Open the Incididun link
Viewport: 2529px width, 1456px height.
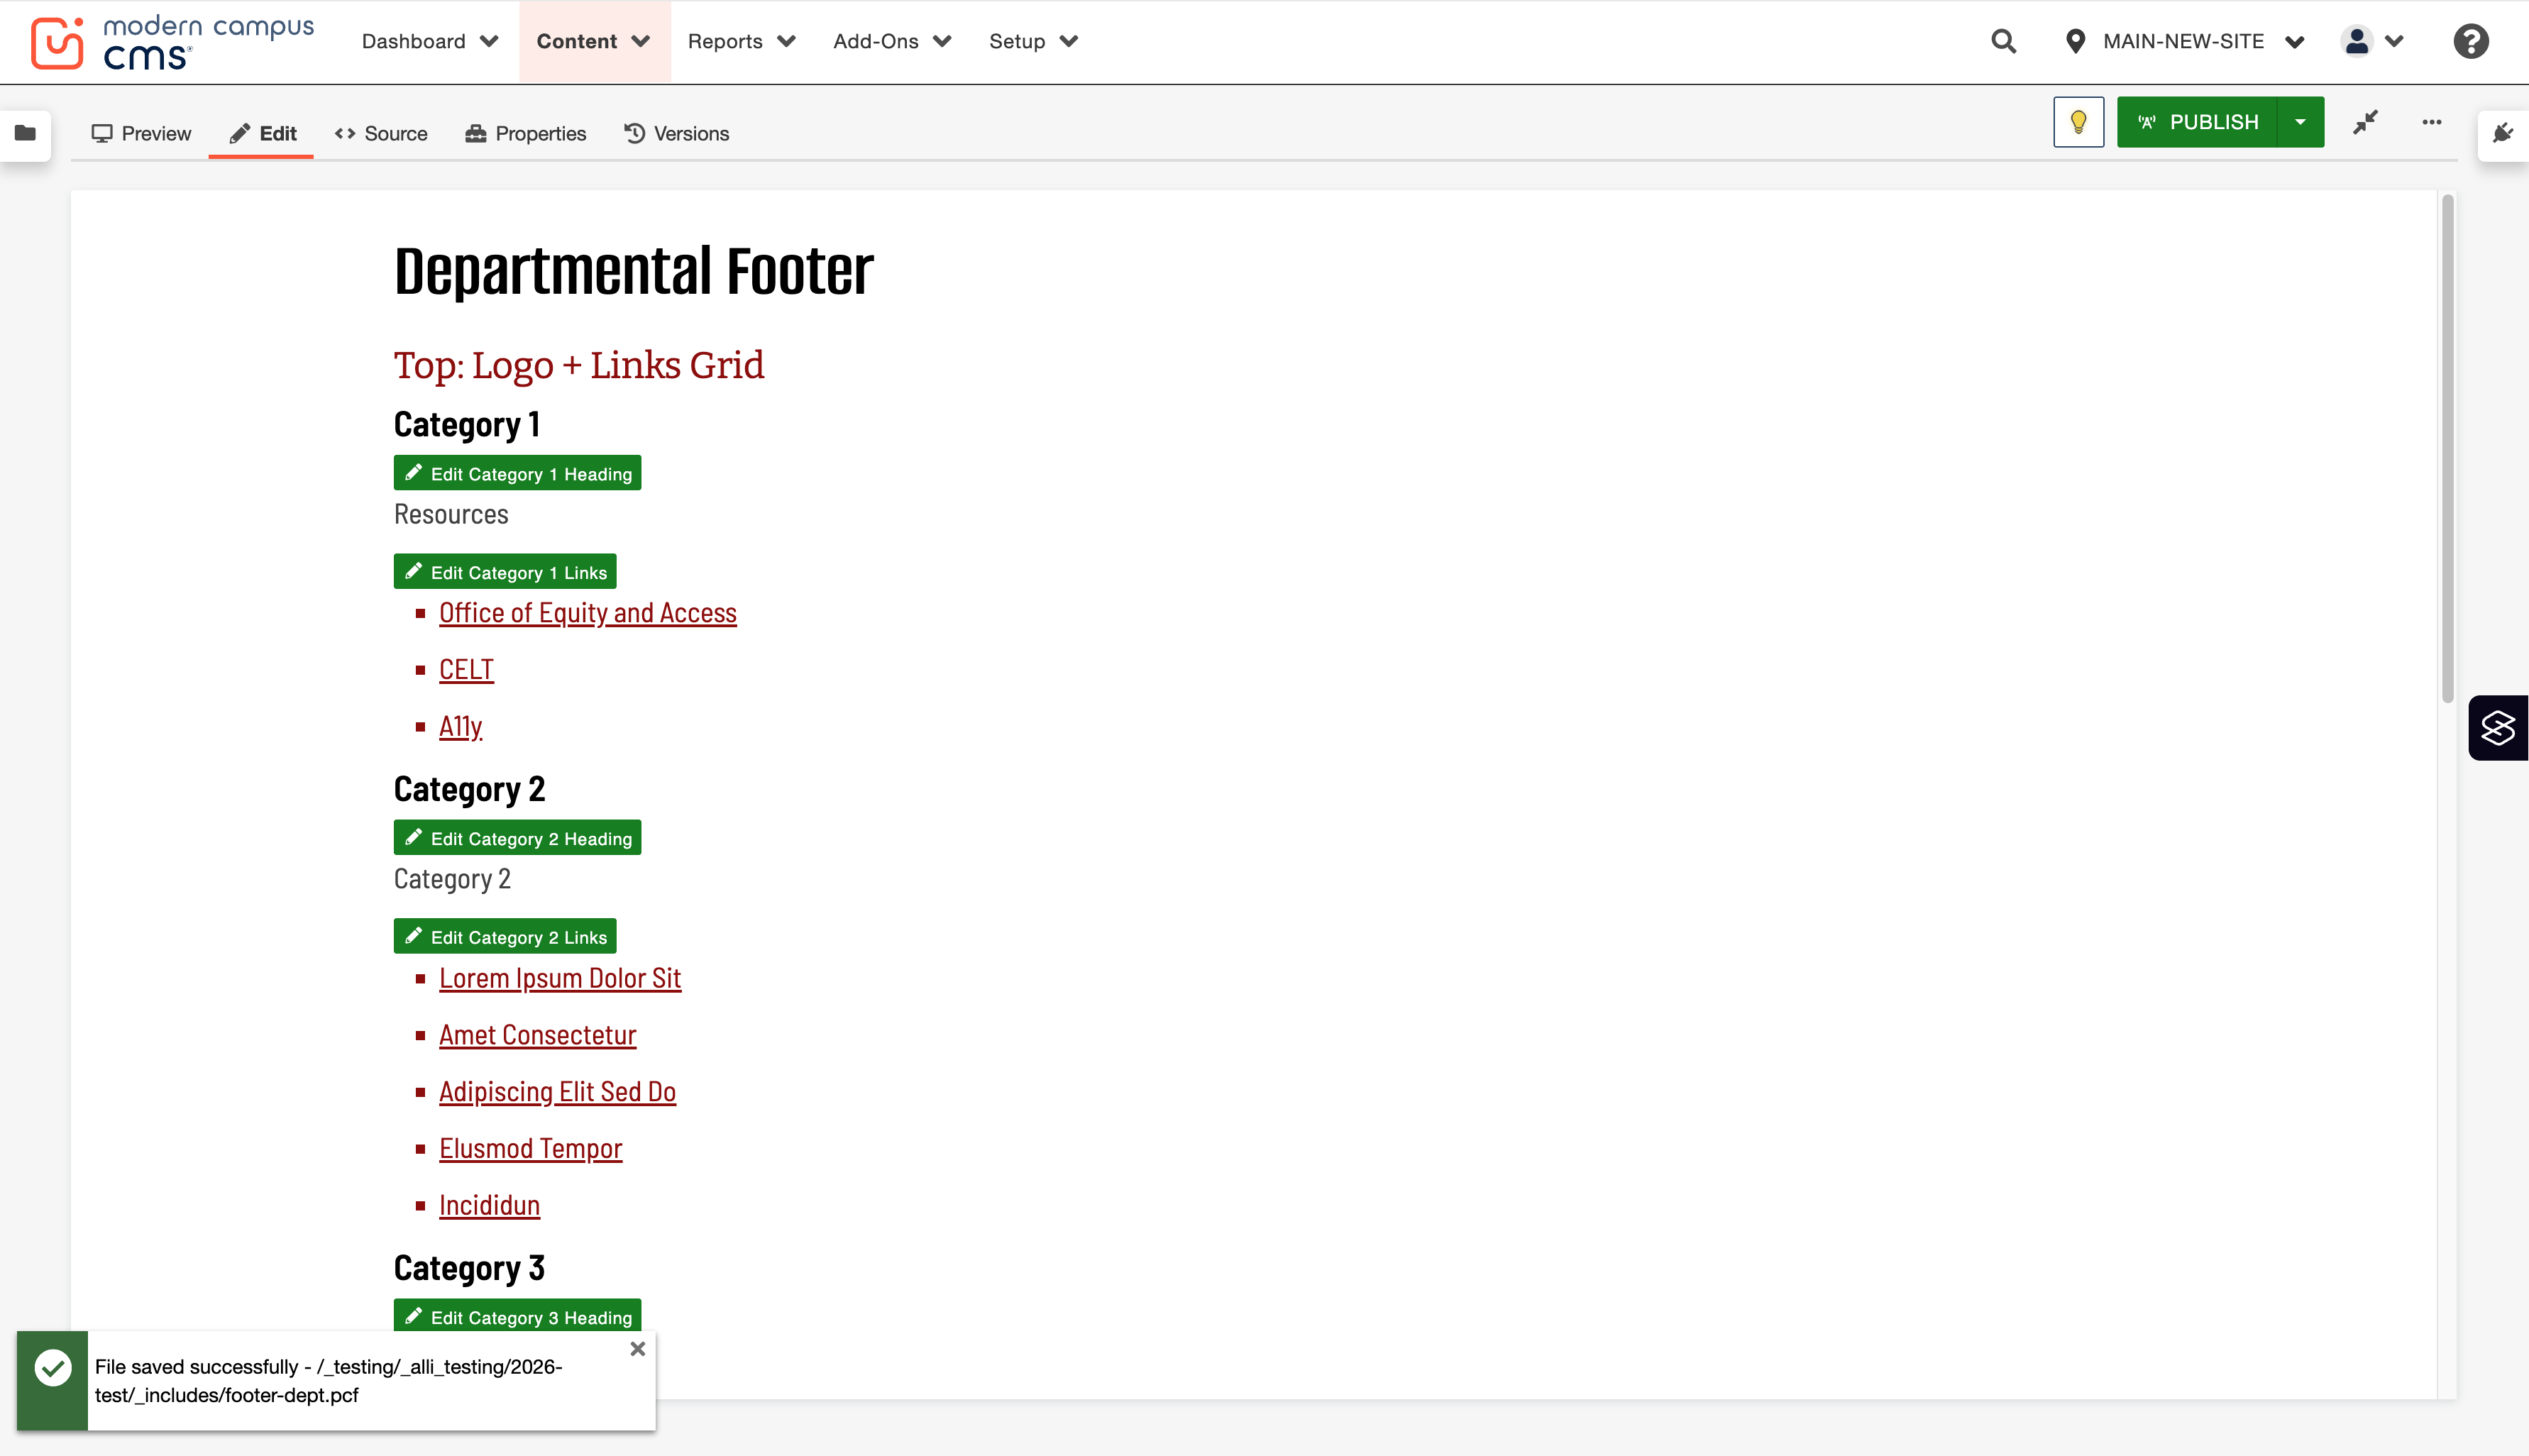point(489,1205)
